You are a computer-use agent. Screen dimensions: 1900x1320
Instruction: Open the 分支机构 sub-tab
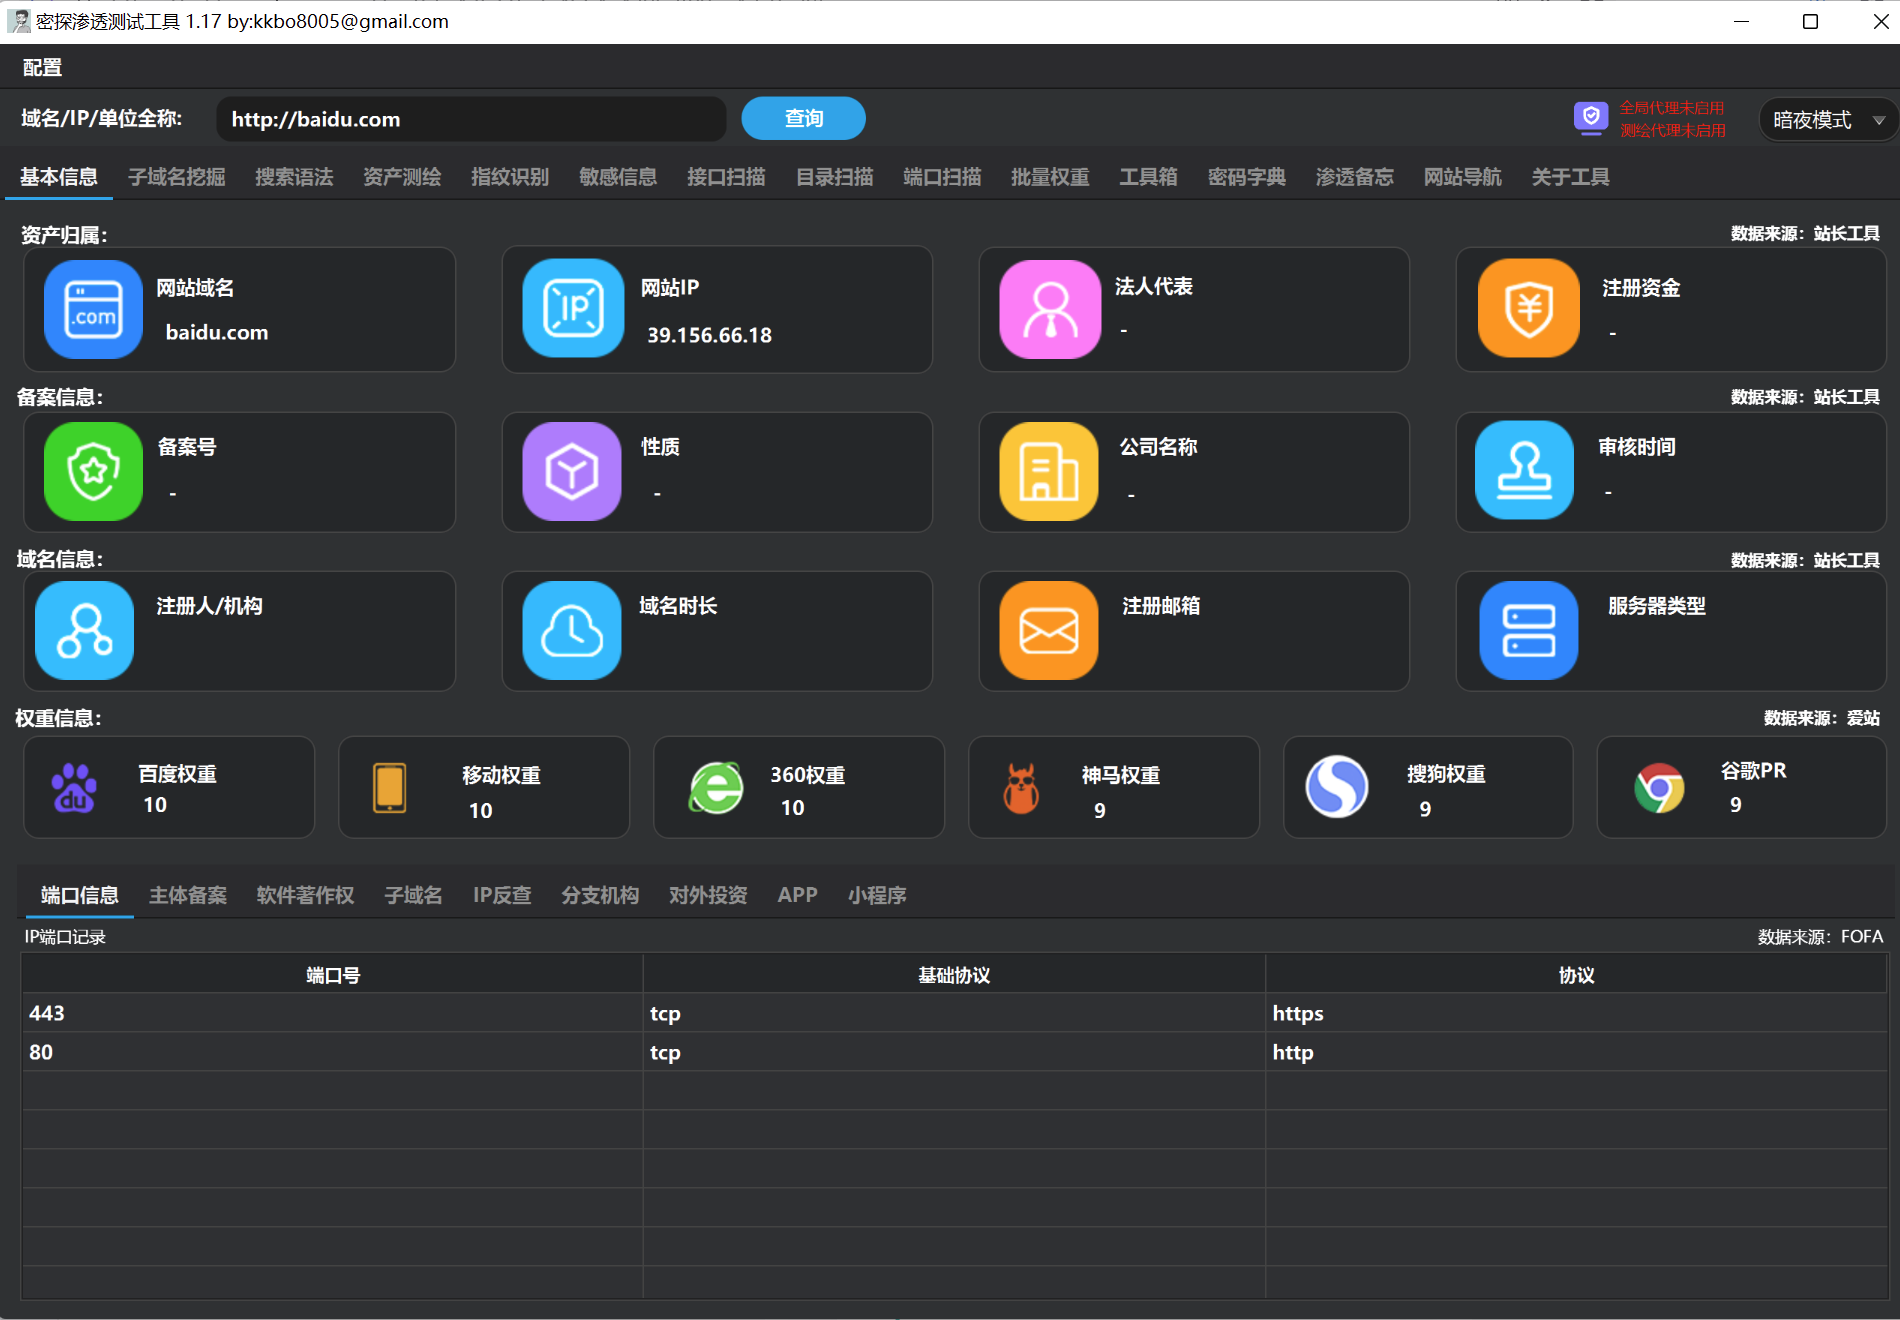point(600,895)
